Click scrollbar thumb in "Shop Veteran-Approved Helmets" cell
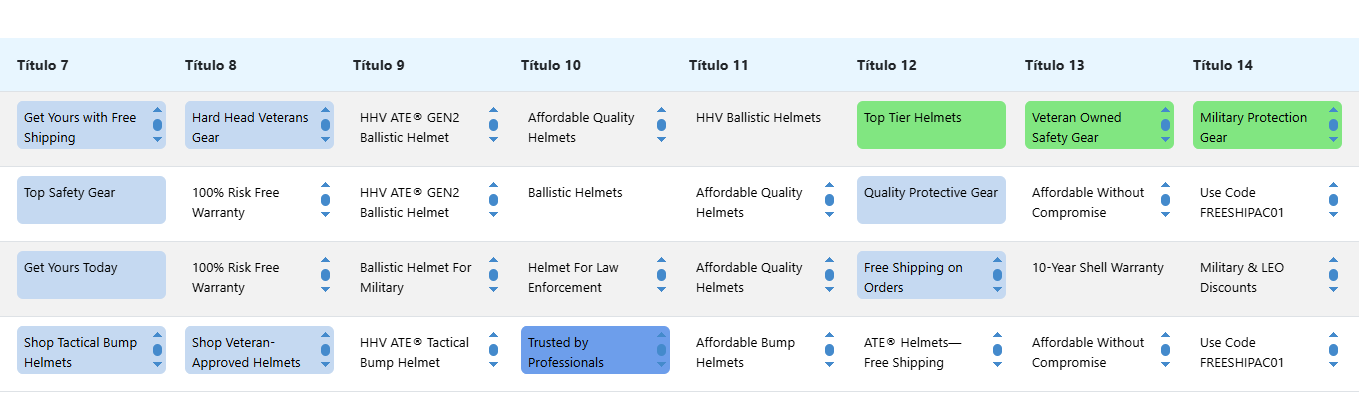Viewport: 1359px width, 394px height. (325, 350)
